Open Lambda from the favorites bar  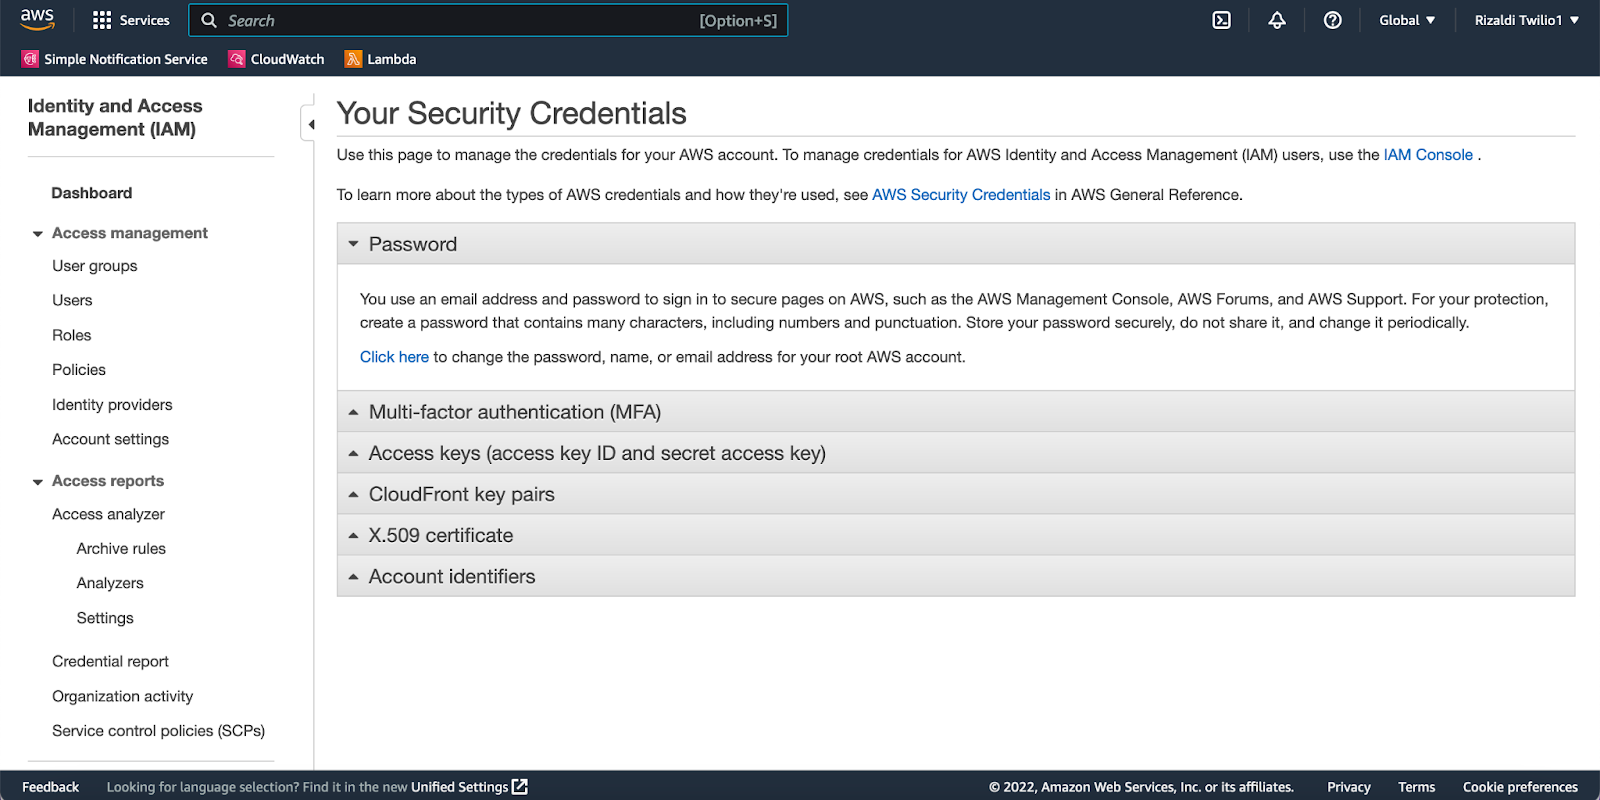[x=392, y=59]
